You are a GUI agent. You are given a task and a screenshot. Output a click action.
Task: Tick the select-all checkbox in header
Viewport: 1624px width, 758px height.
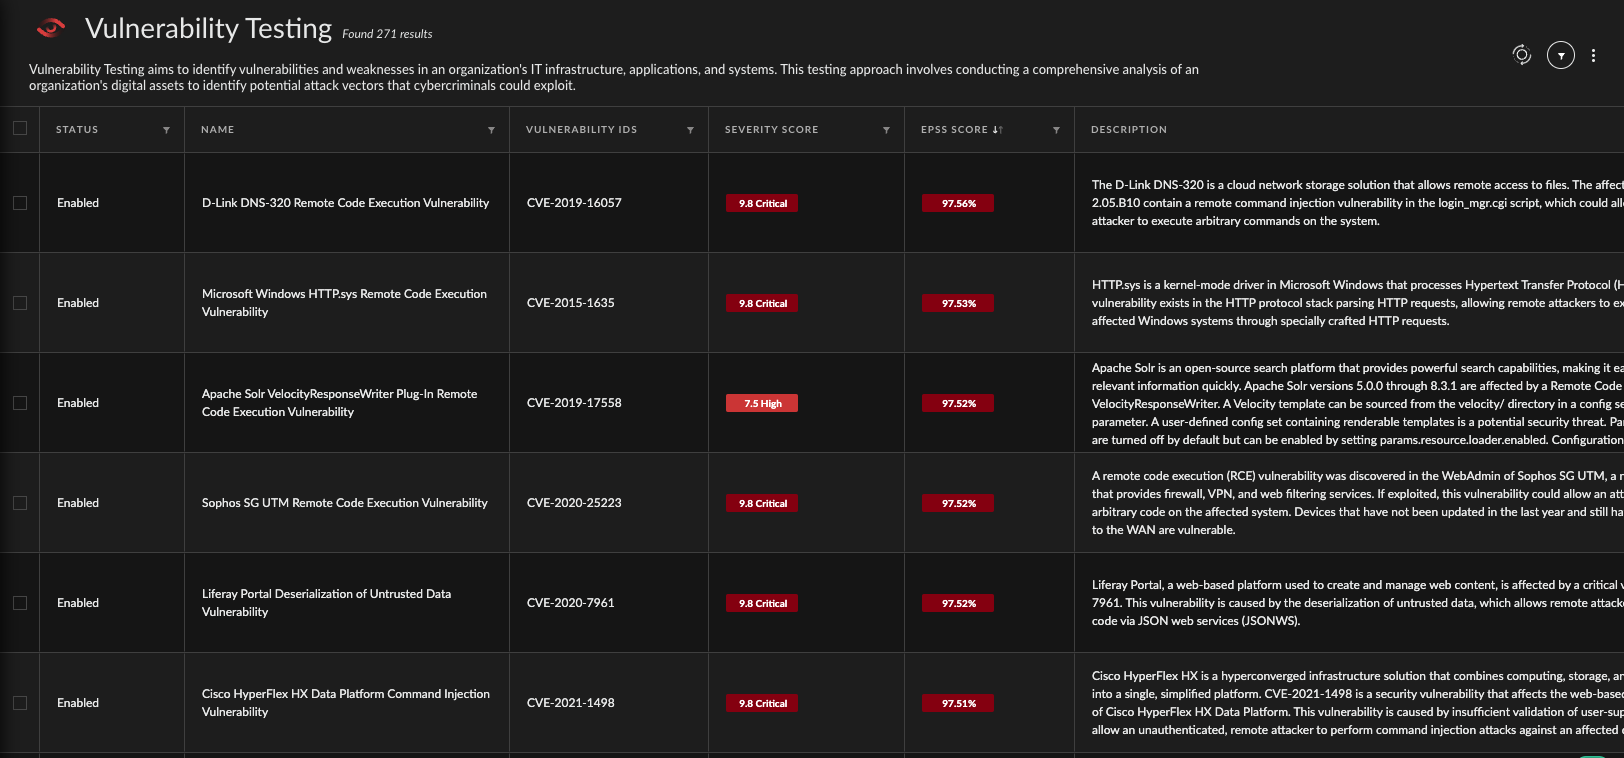pos(20,128)
